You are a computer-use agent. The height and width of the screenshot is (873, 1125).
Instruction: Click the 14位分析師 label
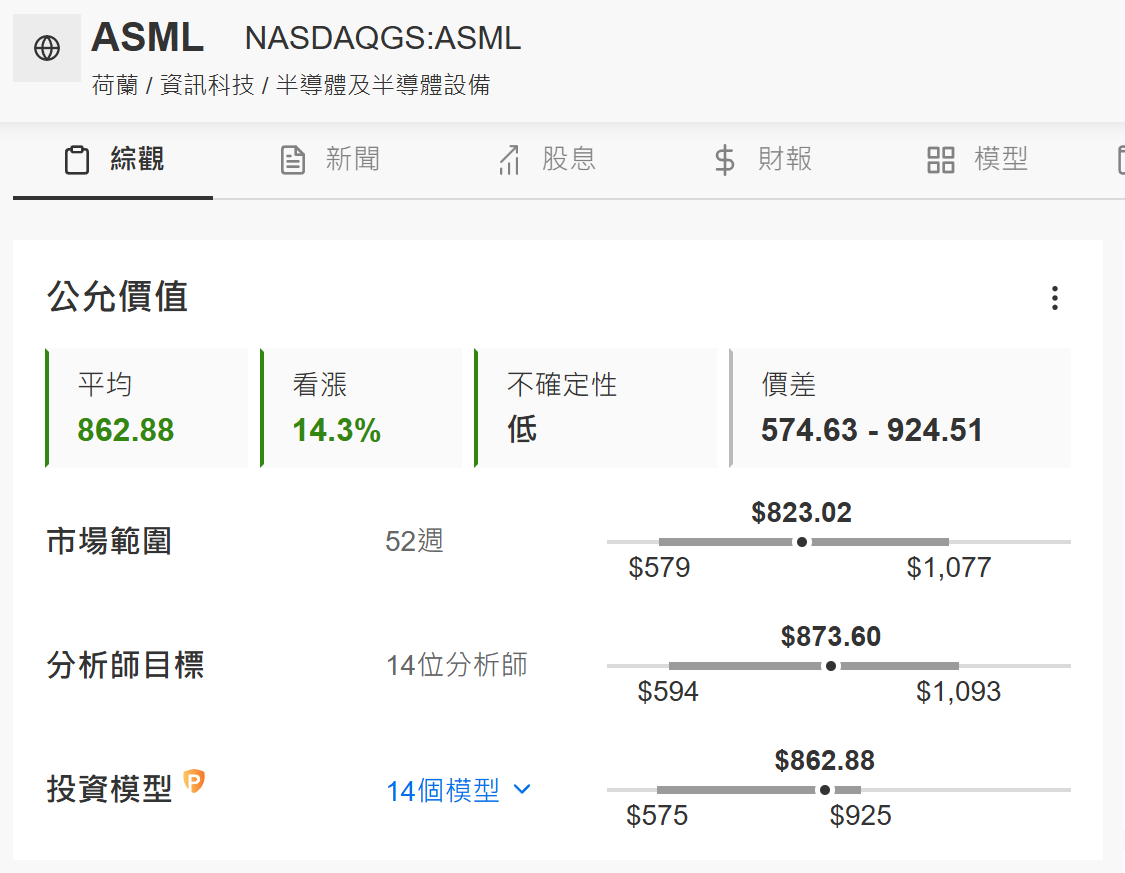(x=456, y=666)
